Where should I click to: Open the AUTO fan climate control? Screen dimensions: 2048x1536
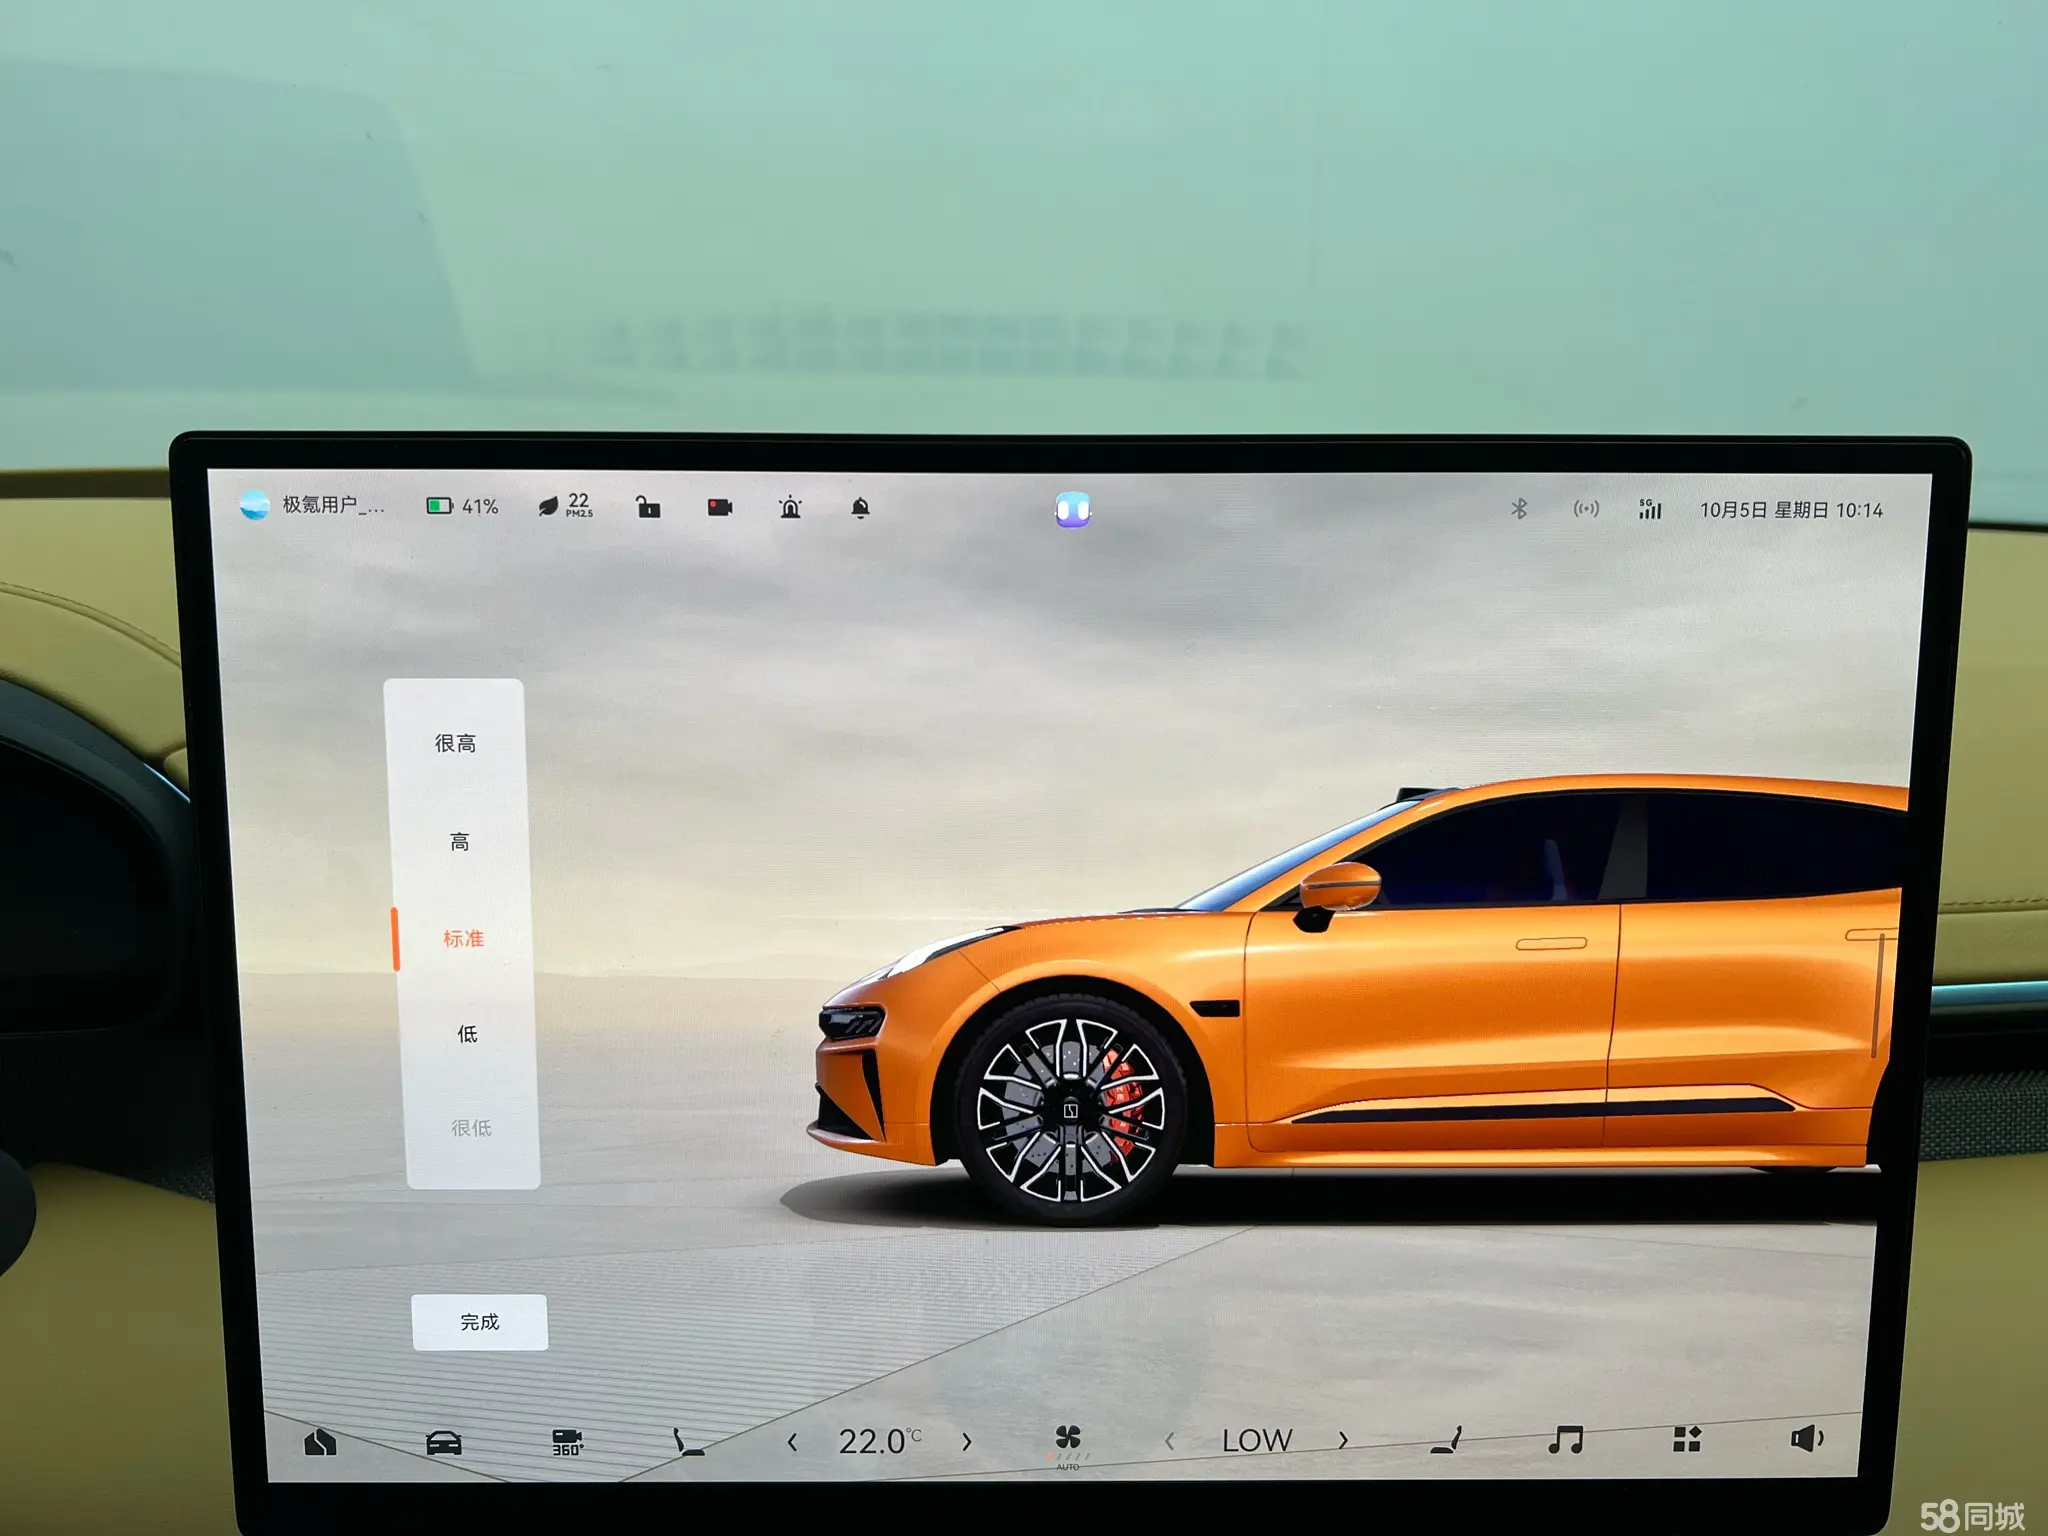click(1068, 1442)
